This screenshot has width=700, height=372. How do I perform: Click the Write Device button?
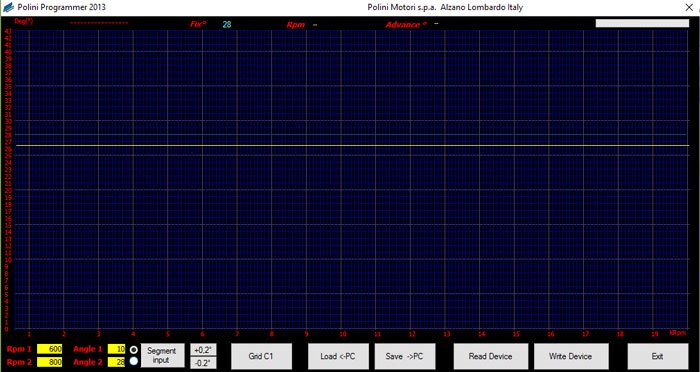pos(571,356)
